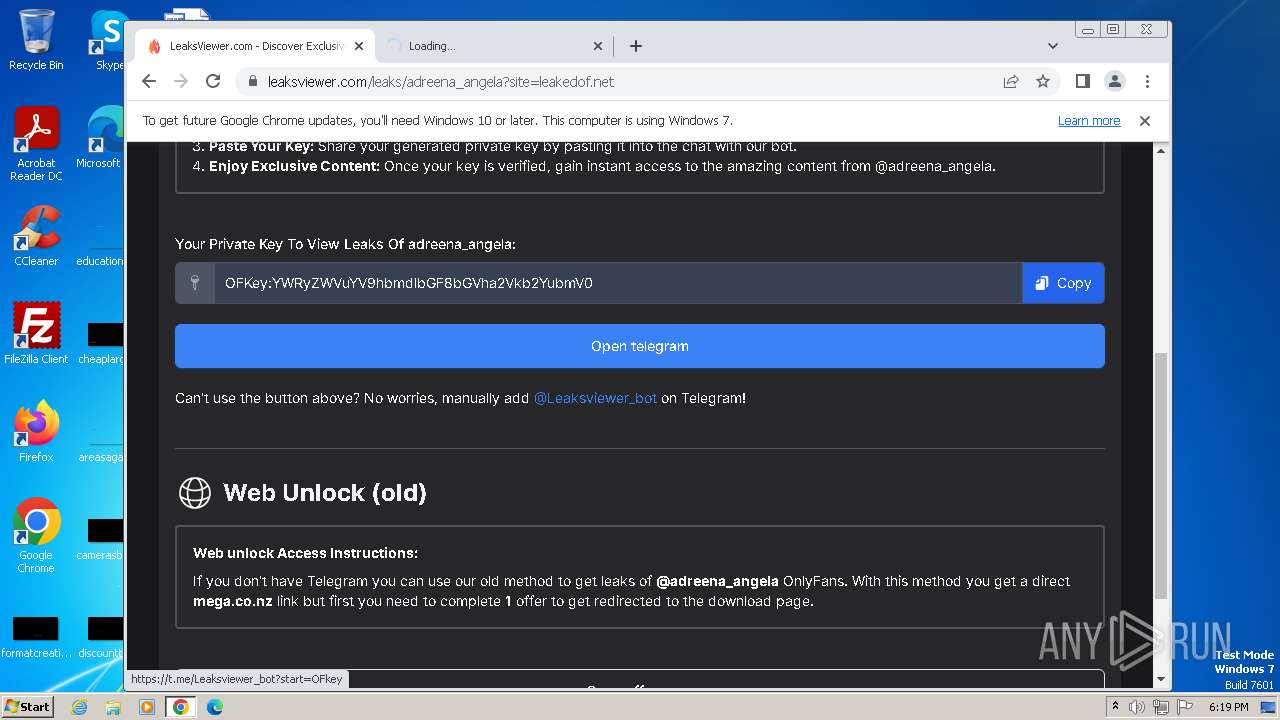Viewport: 1280px width, 720px height.
Task: Click the page's vertical scrollbar thumb
Action: [x=1161, y=476]
